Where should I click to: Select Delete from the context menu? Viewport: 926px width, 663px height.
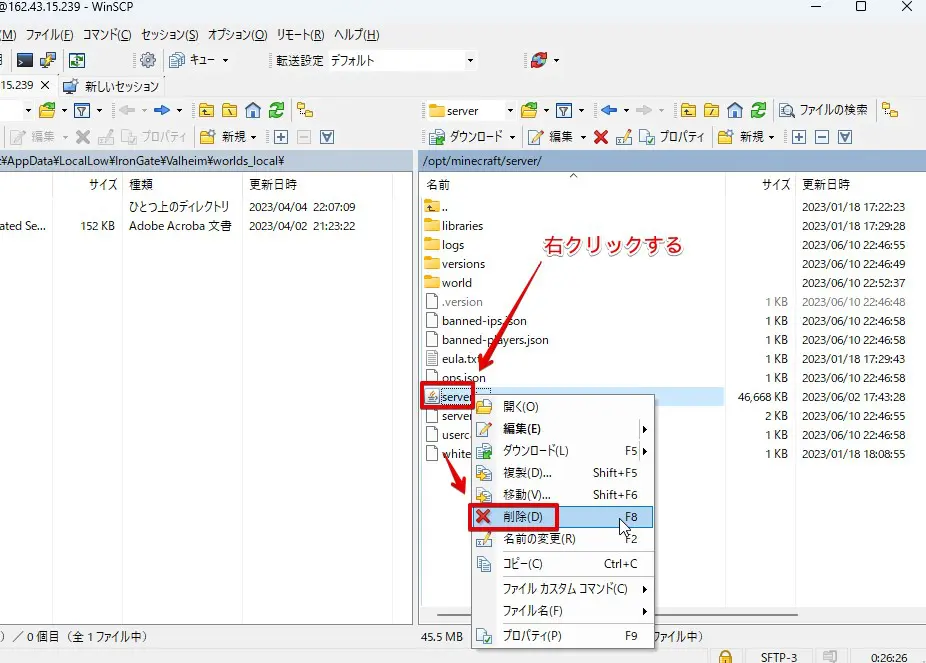coord(523,517)
